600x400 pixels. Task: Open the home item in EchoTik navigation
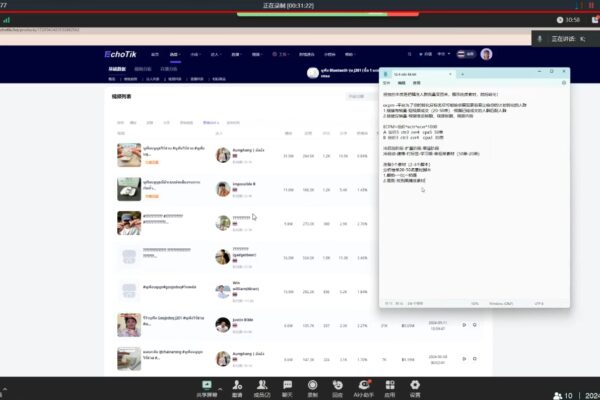[x=155, y=54]
